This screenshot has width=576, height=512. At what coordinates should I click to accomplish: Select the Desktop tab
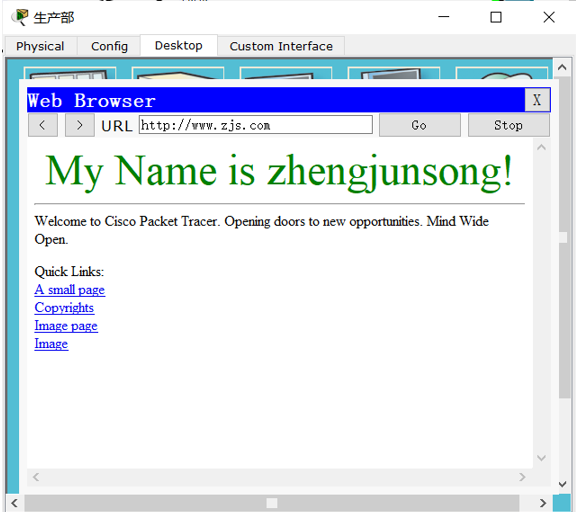click(179, 46)
